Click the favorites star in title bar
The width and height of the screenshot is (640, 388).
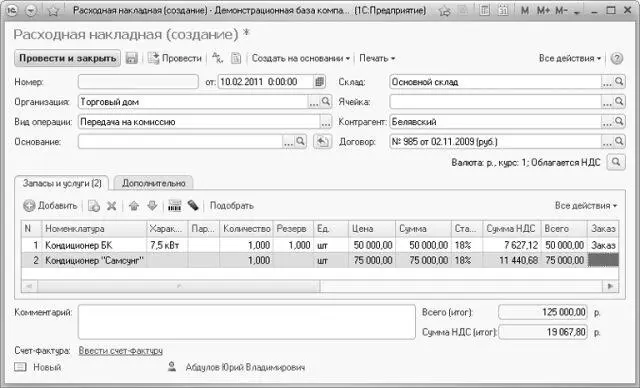point(53,11)
